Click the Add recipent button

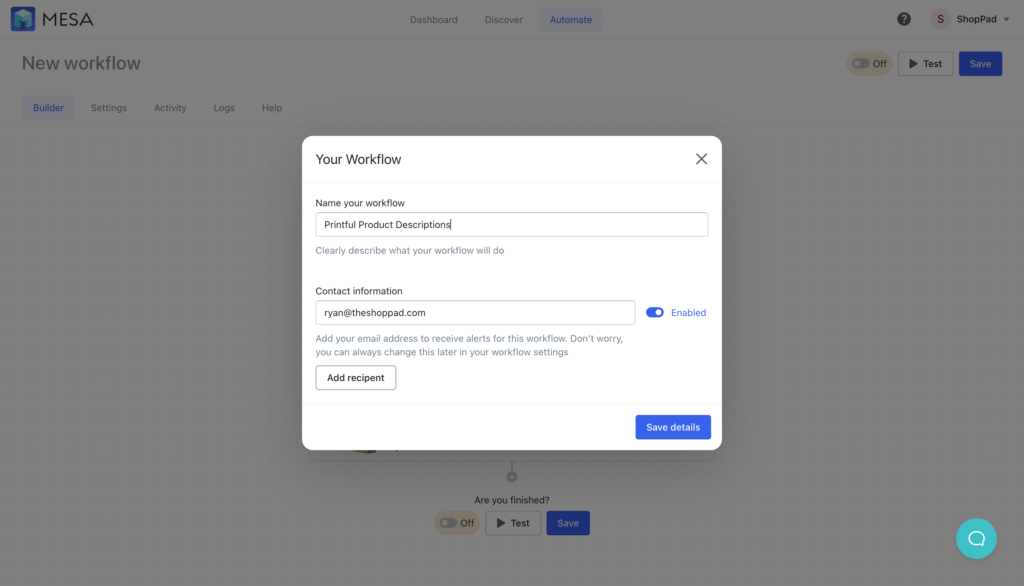click(355, 377)
